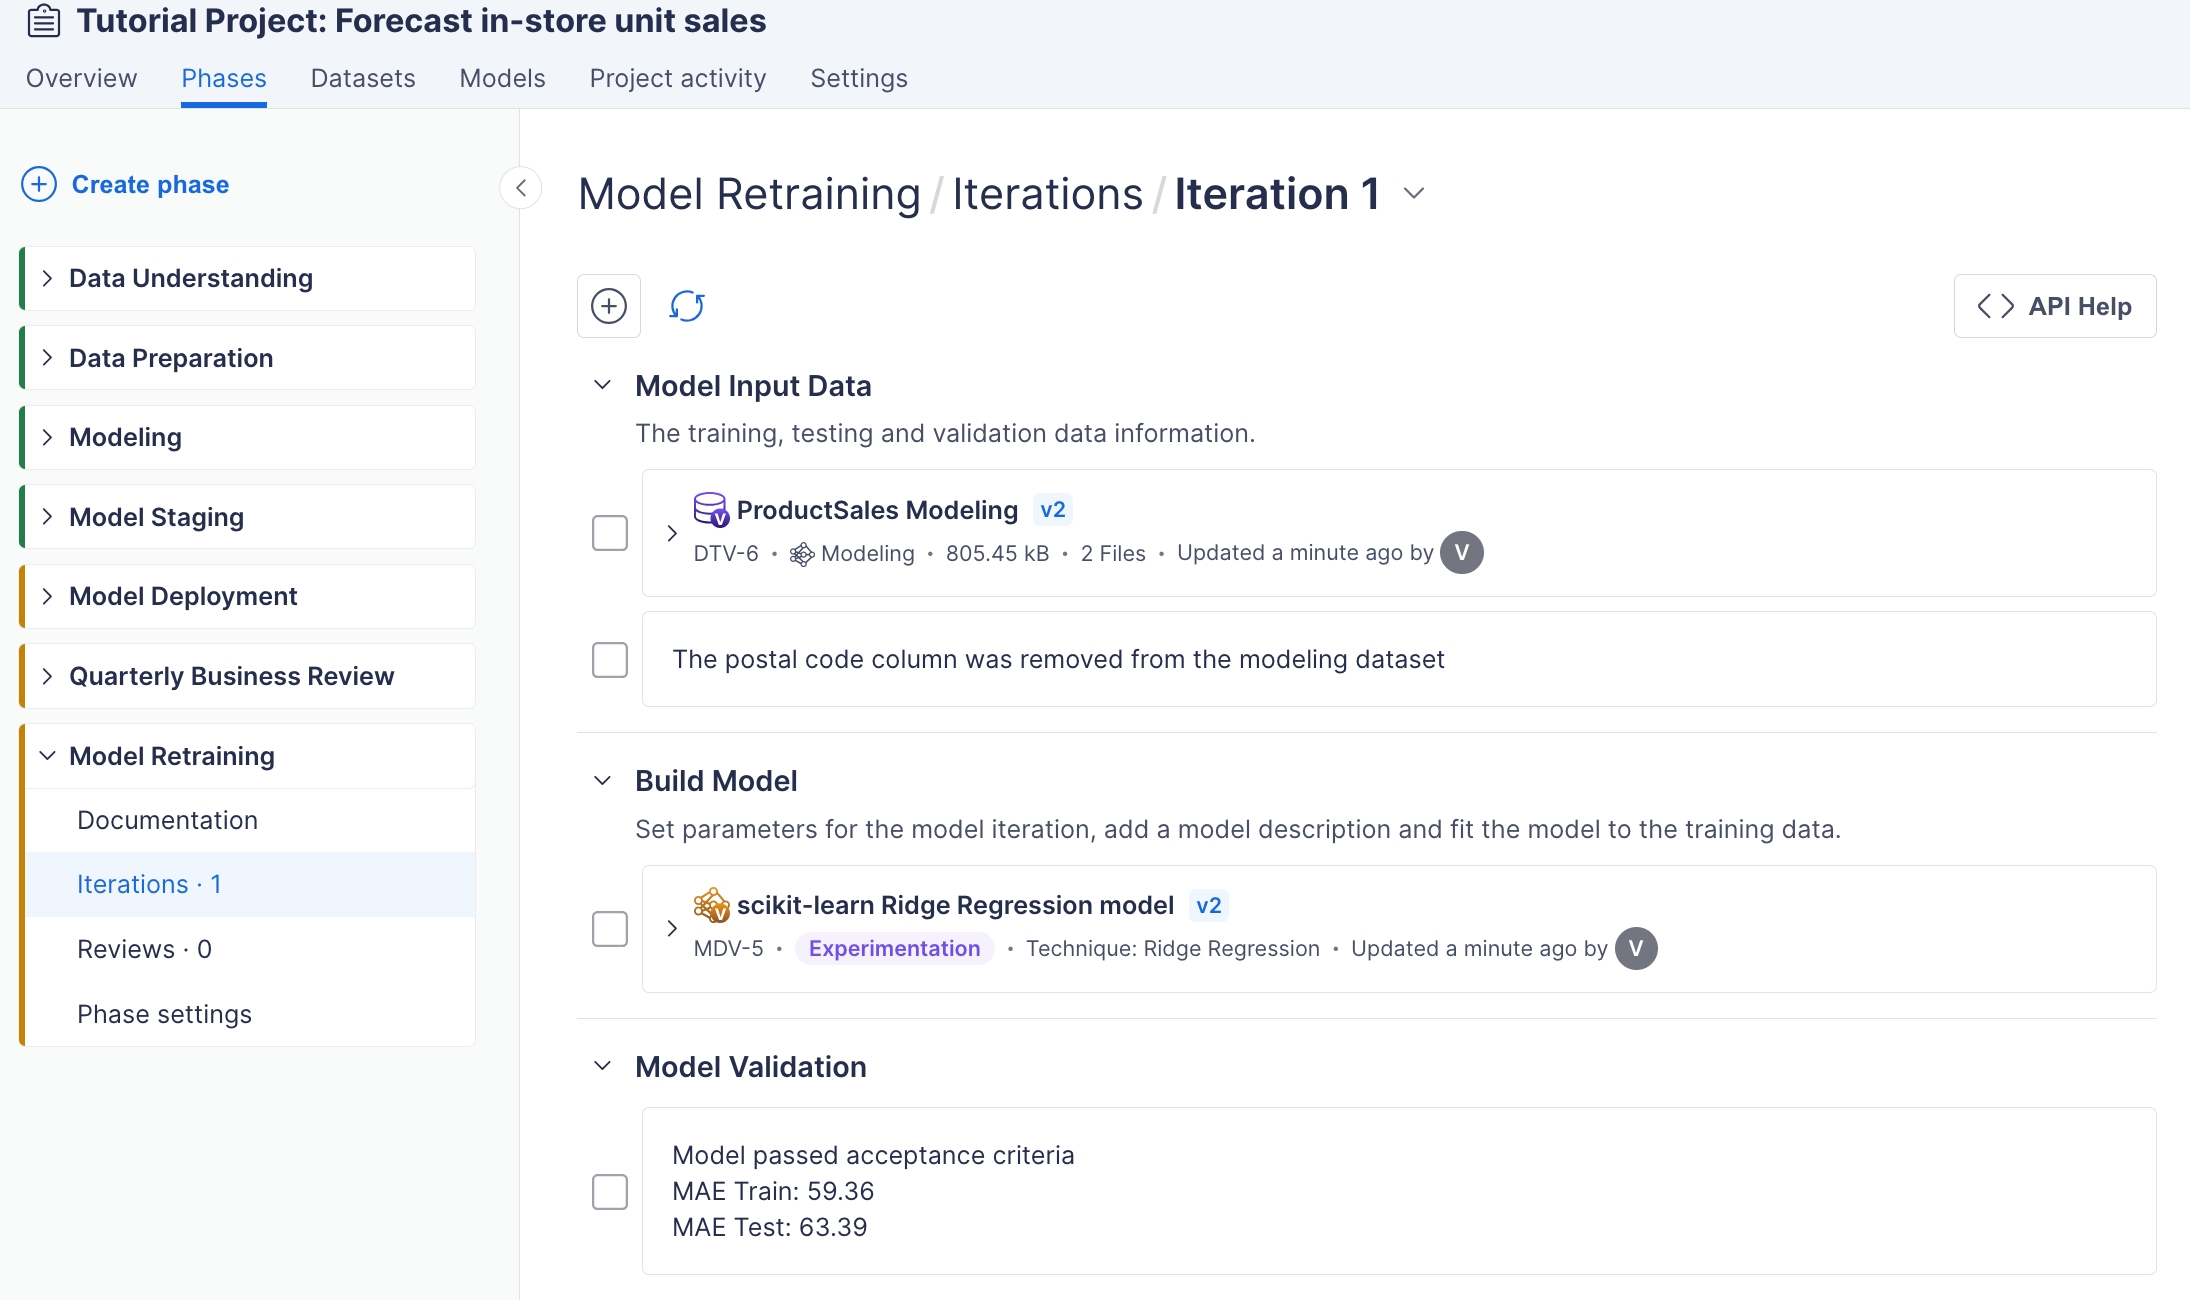Click the Create phase plus icon
This screenshot has width=2190, height=1300.
[39, 185]
